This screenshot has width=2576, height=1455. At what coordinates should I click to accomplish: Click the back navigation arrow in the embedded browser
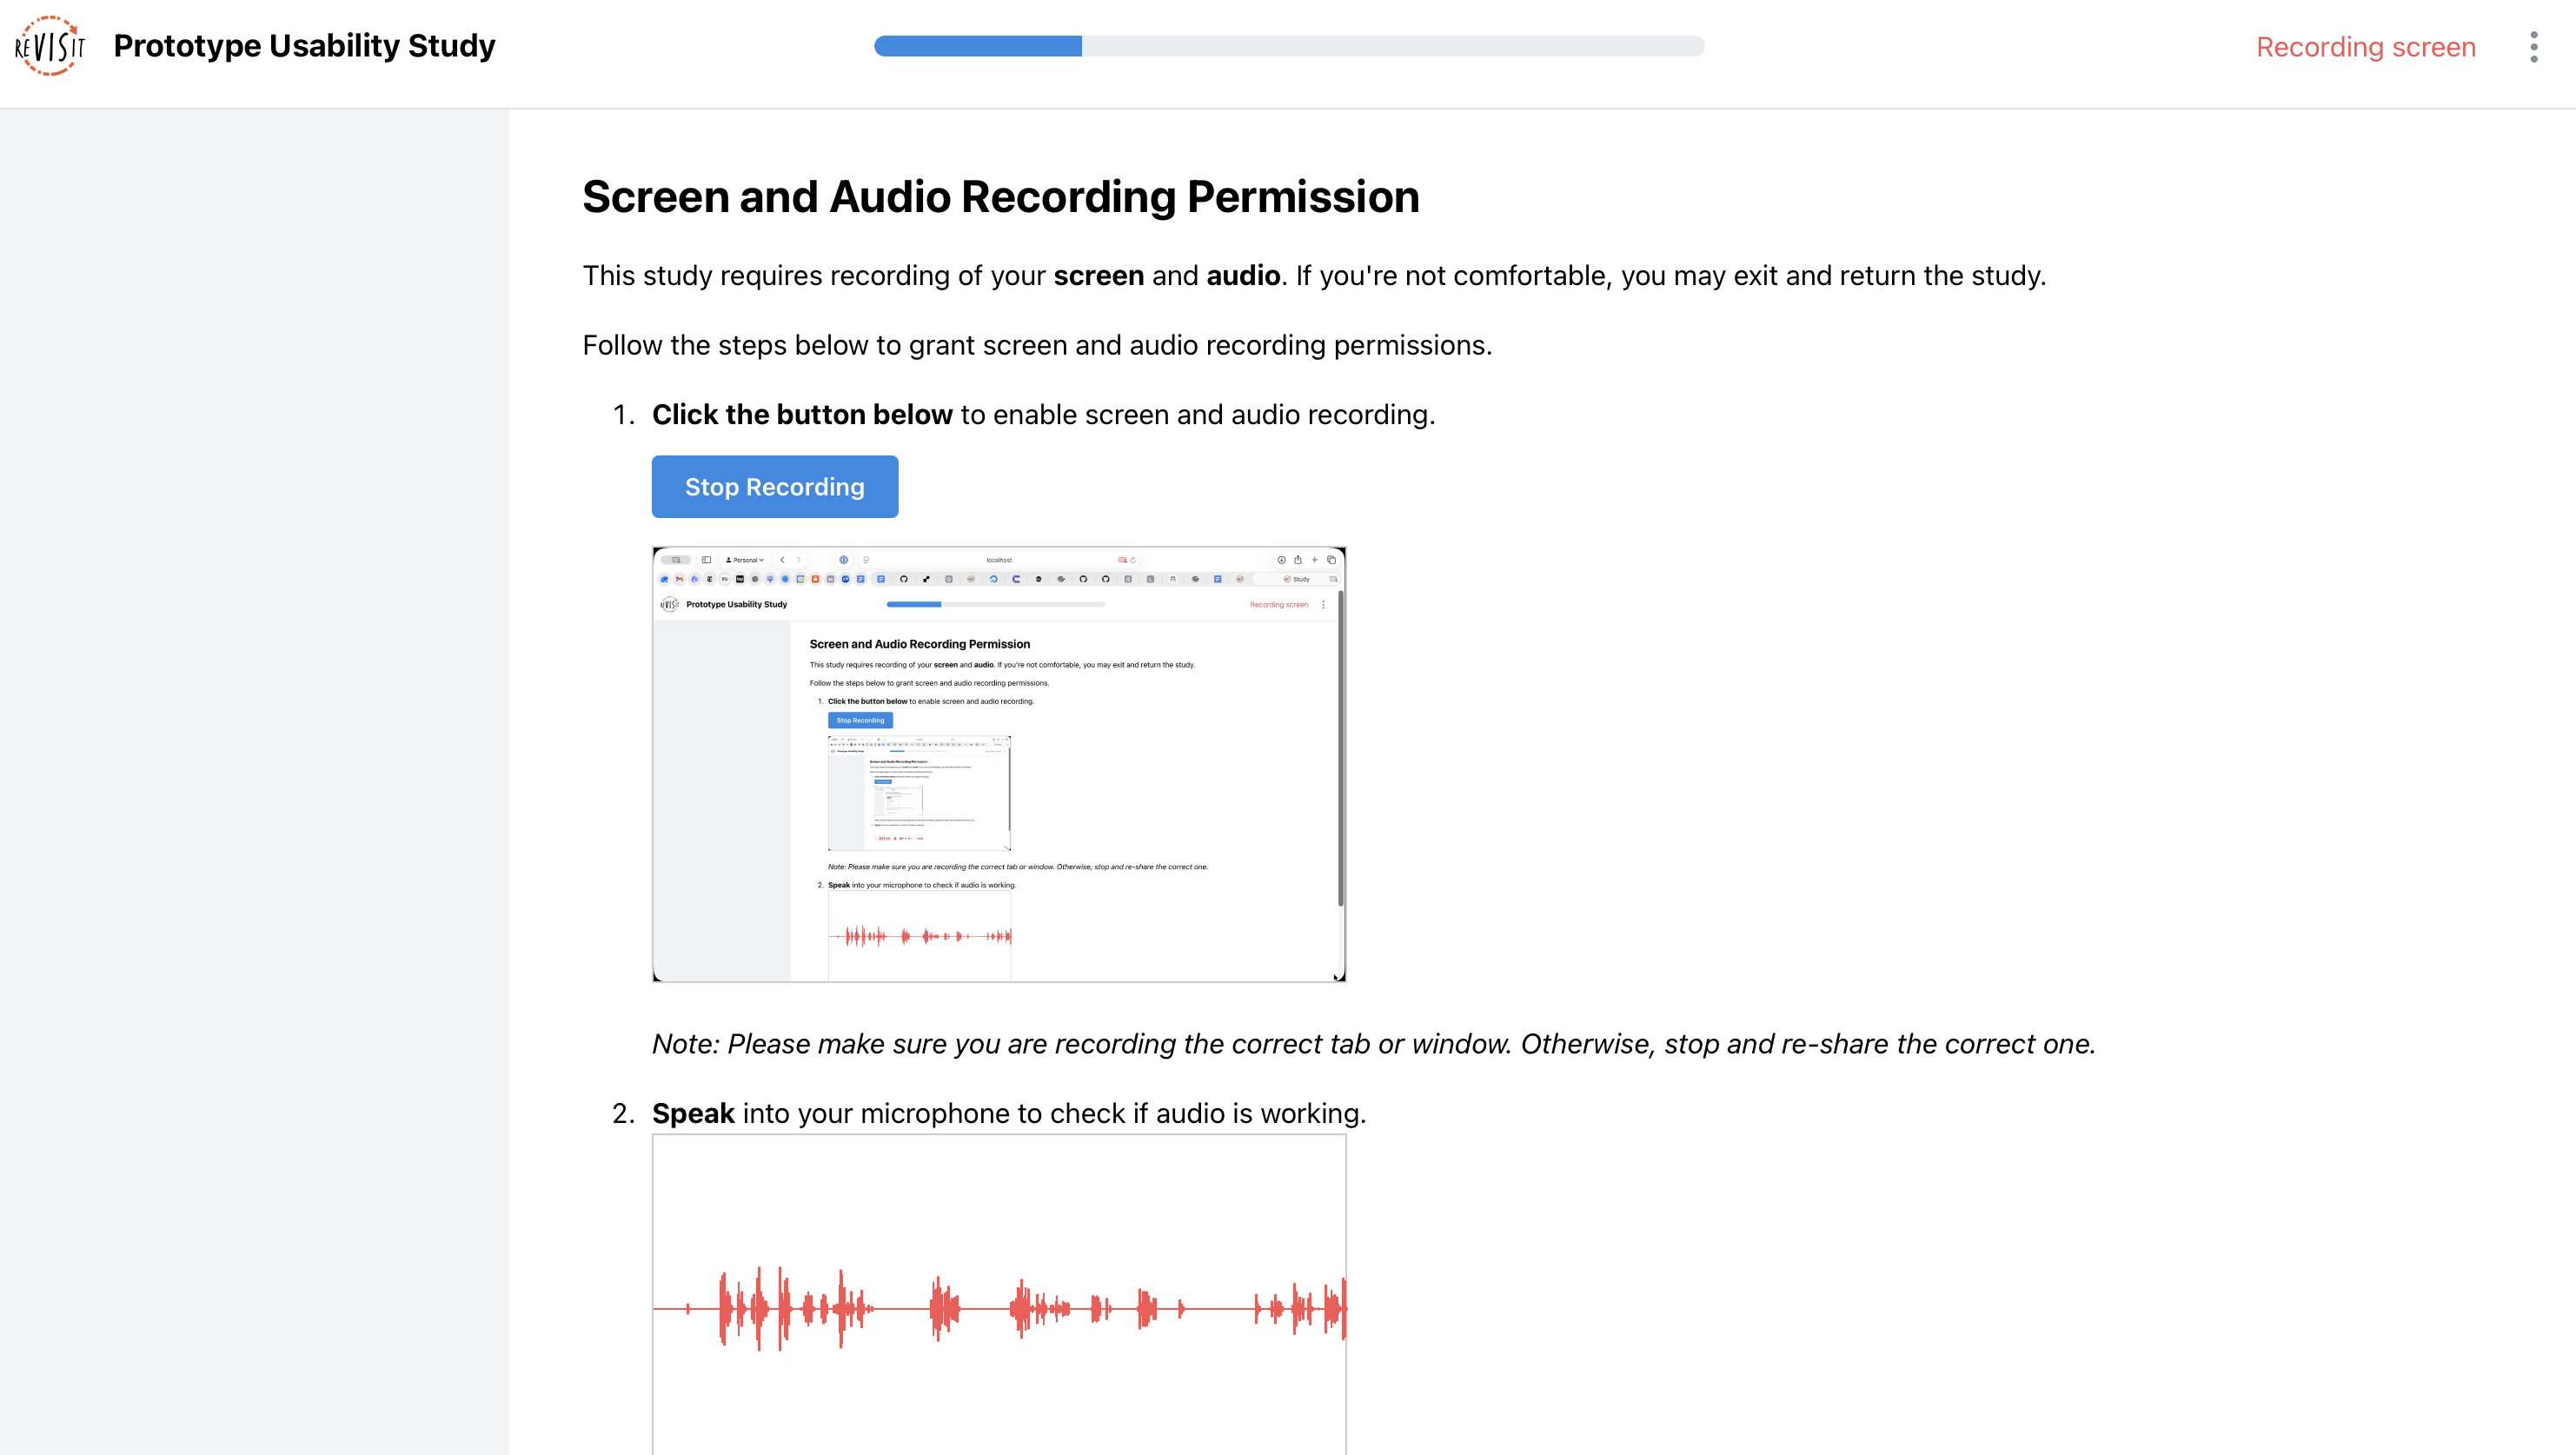pyautogui.click(x=783, y=560)
